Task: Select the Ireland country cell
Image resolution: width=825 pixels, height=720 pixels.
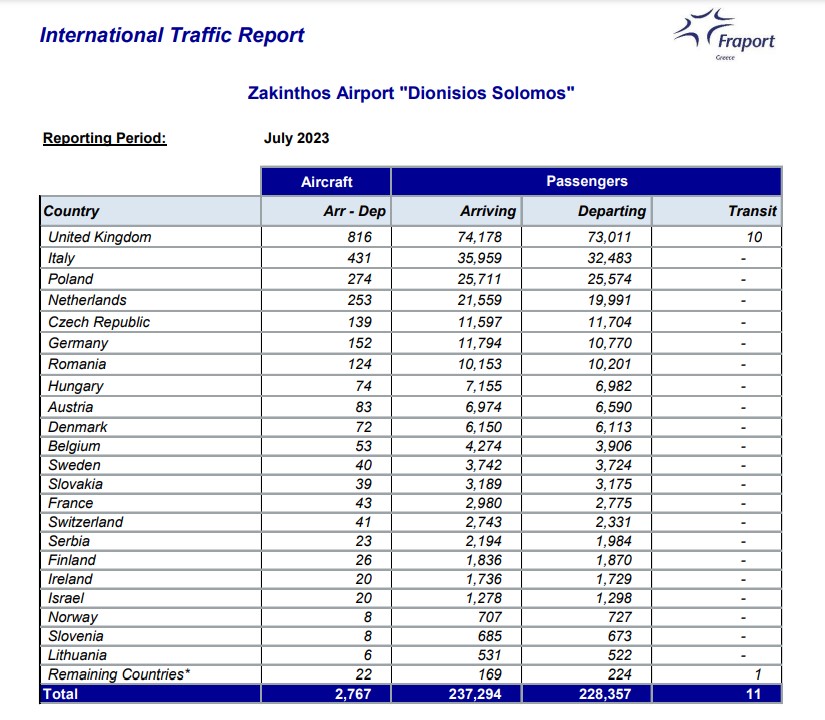Action: click(x=150, y=578)
